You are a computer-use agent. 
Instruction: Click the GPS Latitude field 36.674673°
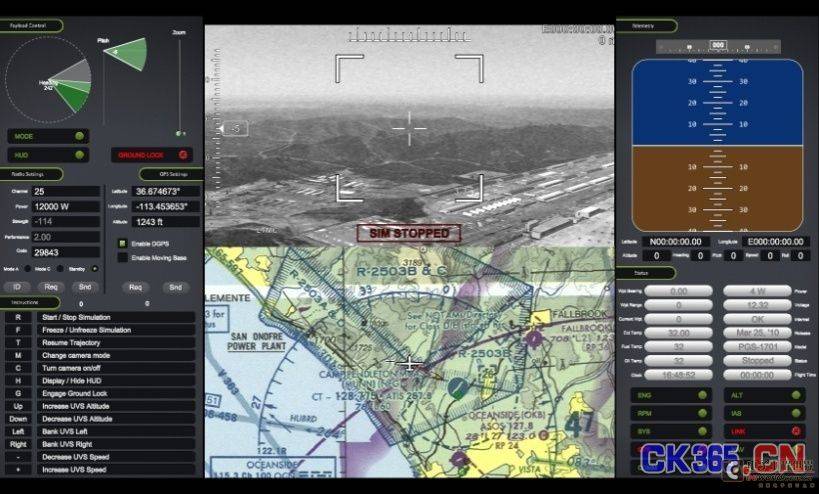[166, 192]
